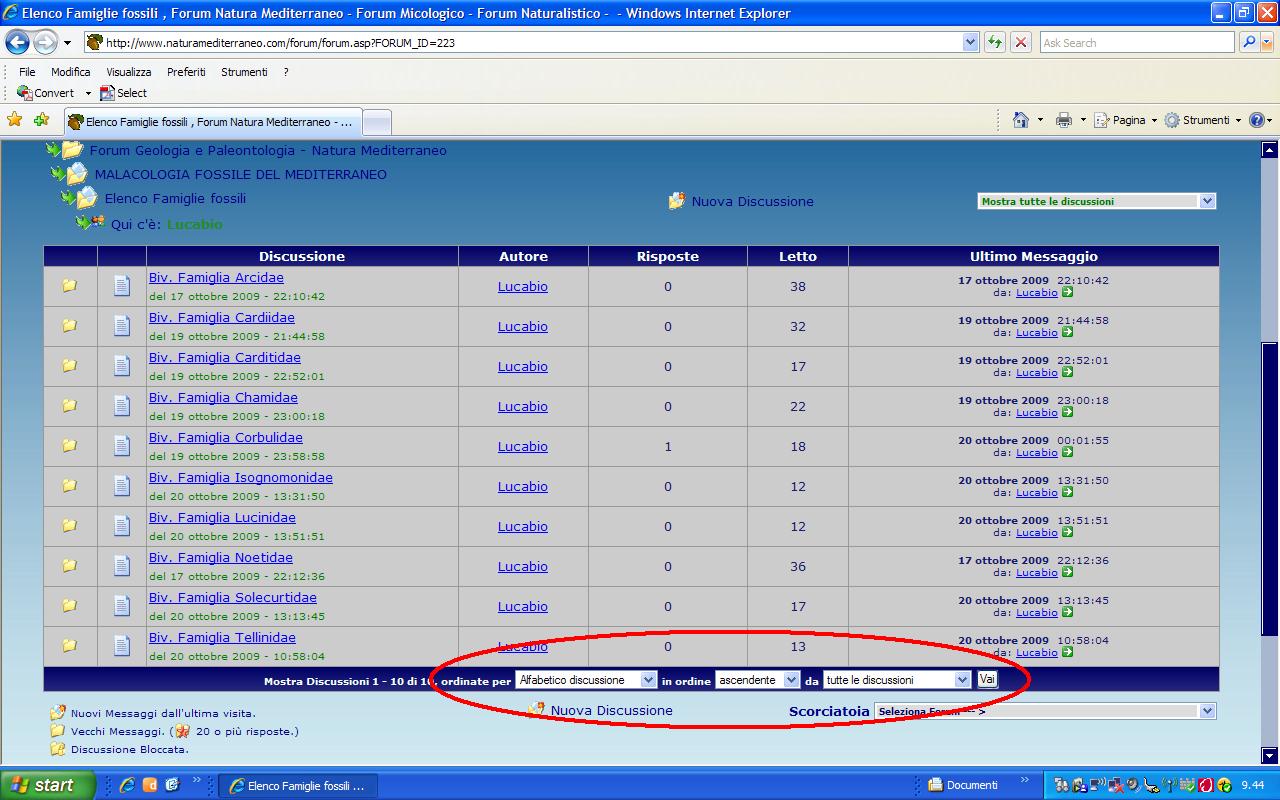1280x800 pixels.
Task: Click the 'Elenco Famiglie fossili' taskbar button
Action: [x=296, y=785]
